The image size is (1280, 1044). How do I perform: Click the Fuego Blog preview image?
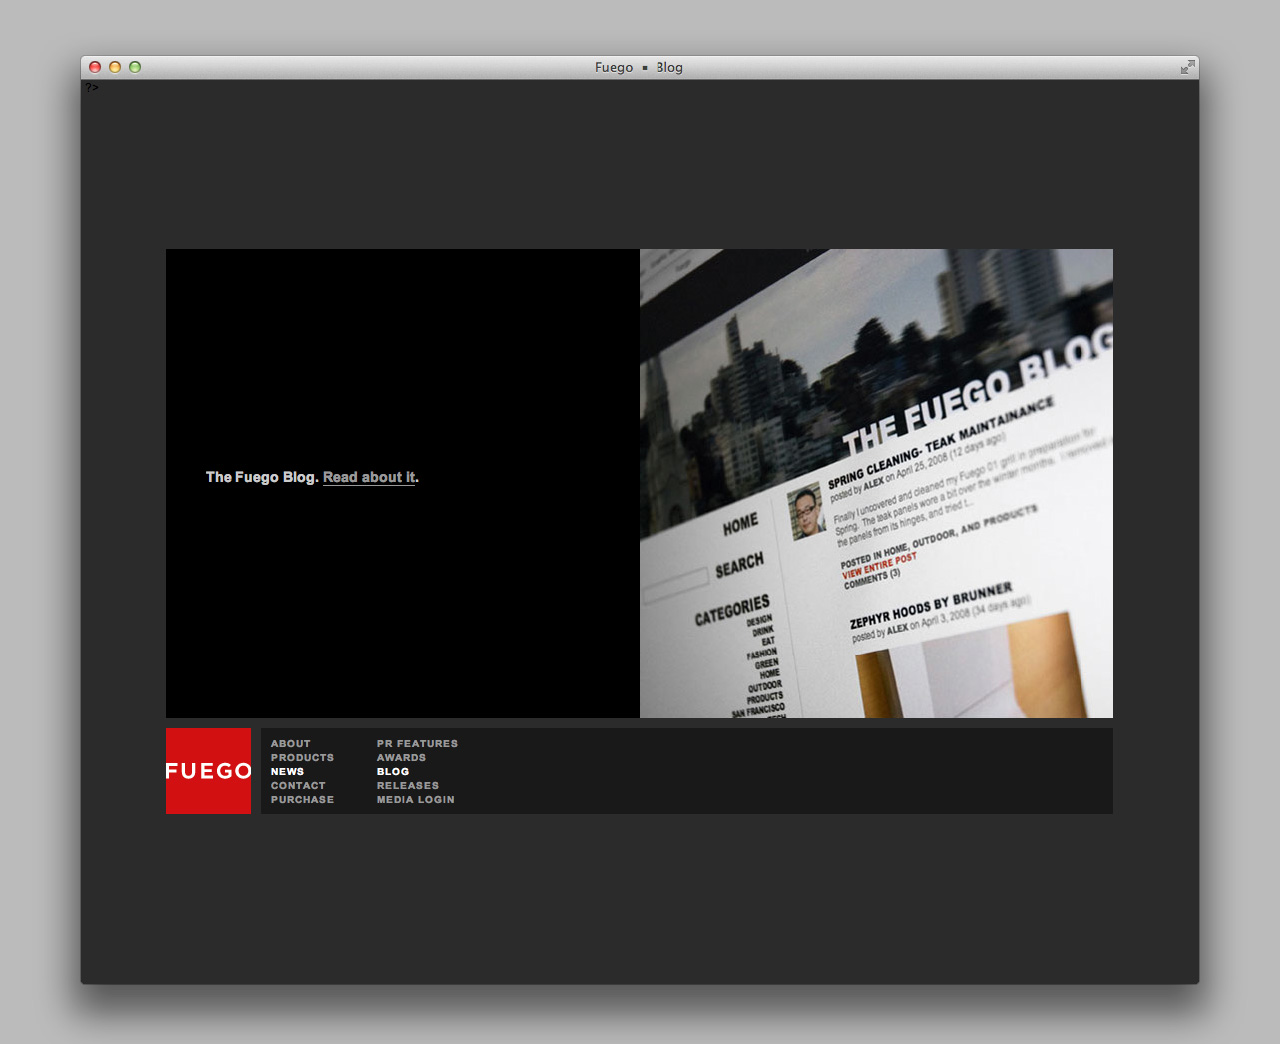876,483
